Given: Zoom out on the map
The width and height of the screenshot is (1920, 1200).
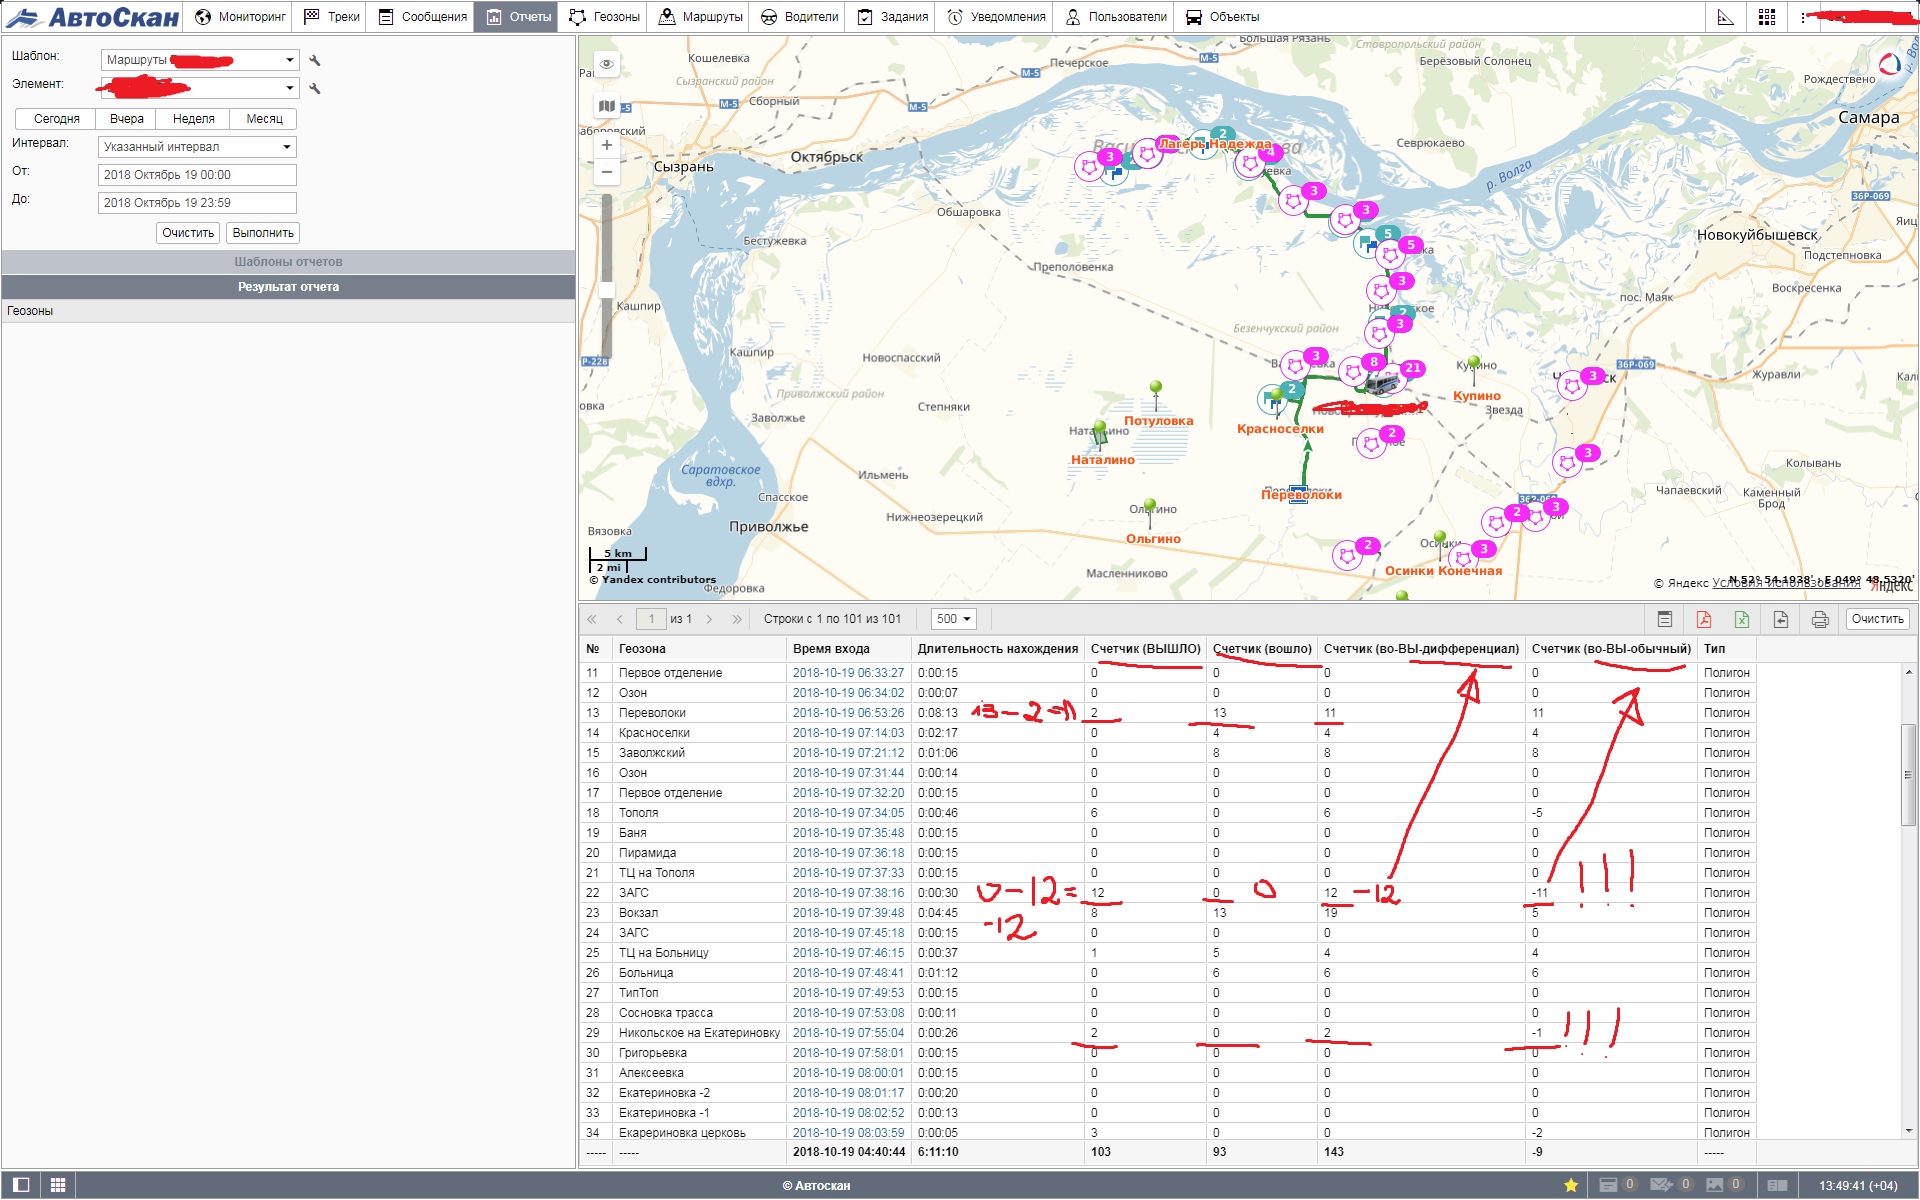Looking at the screenshot, I should pyautogui.click(x=606, y=172).
